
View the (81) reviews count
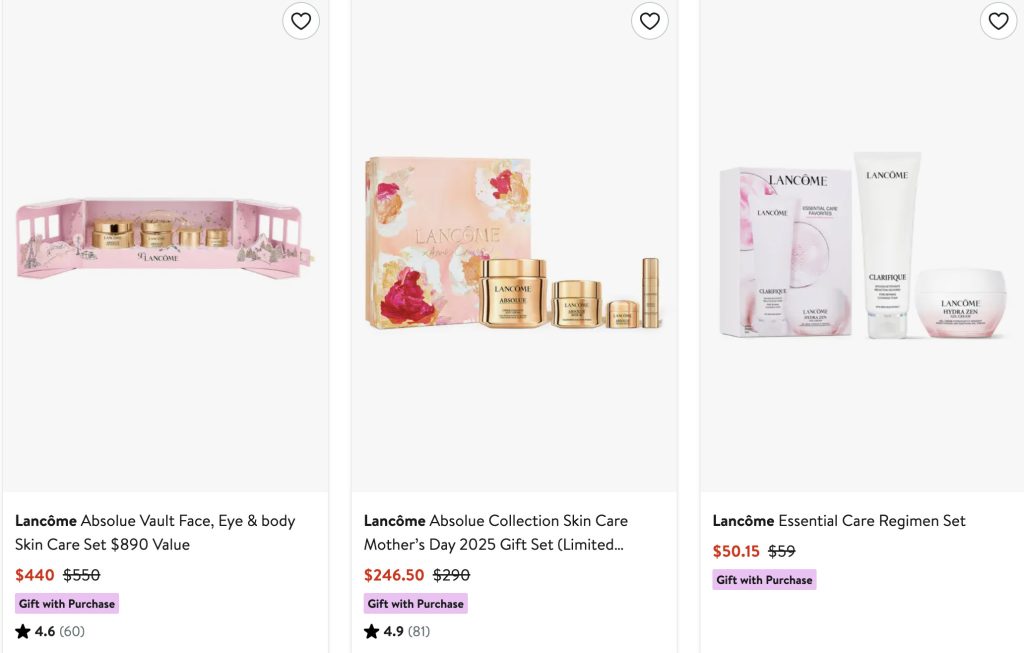[x=421, y=632]
